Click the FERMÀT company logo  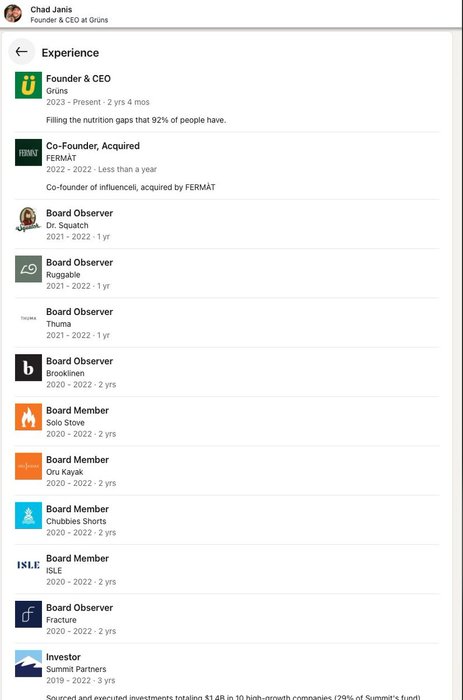coord(28,153)
